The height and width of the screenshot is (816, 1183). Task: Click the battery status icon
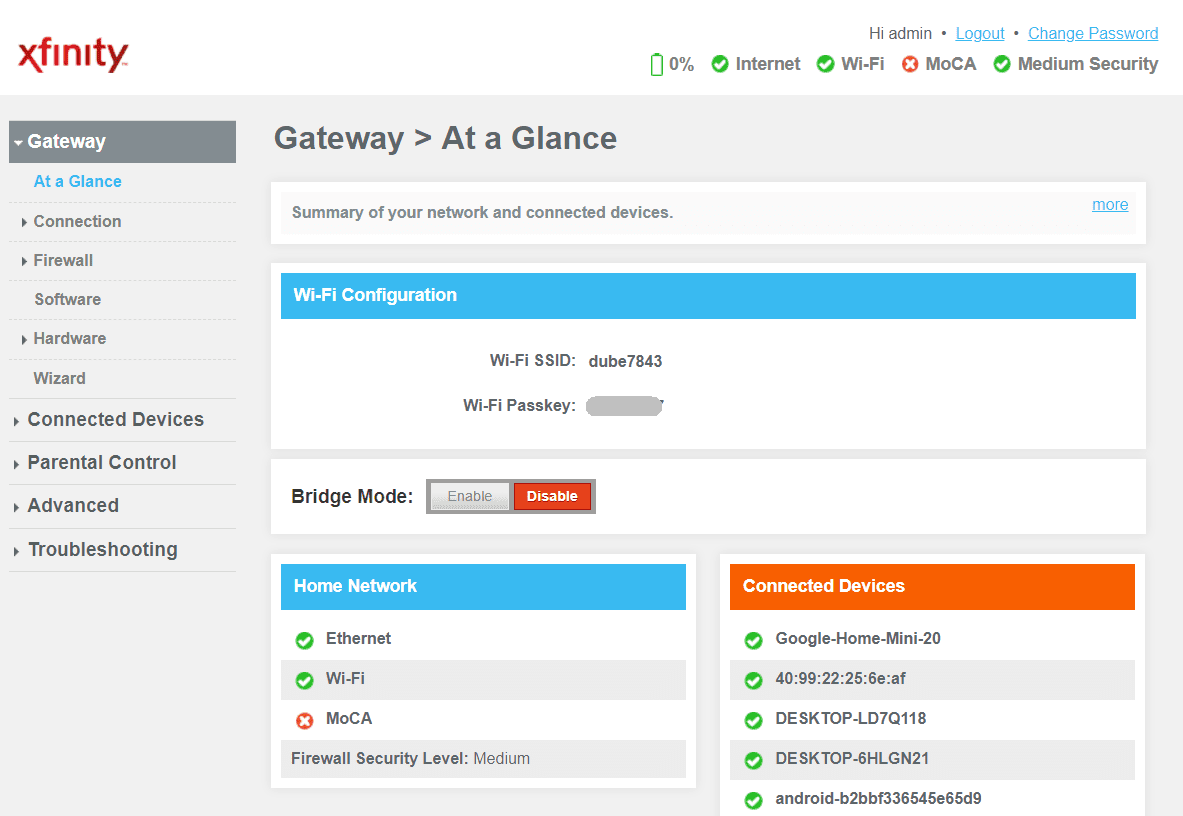pos(657,65)
